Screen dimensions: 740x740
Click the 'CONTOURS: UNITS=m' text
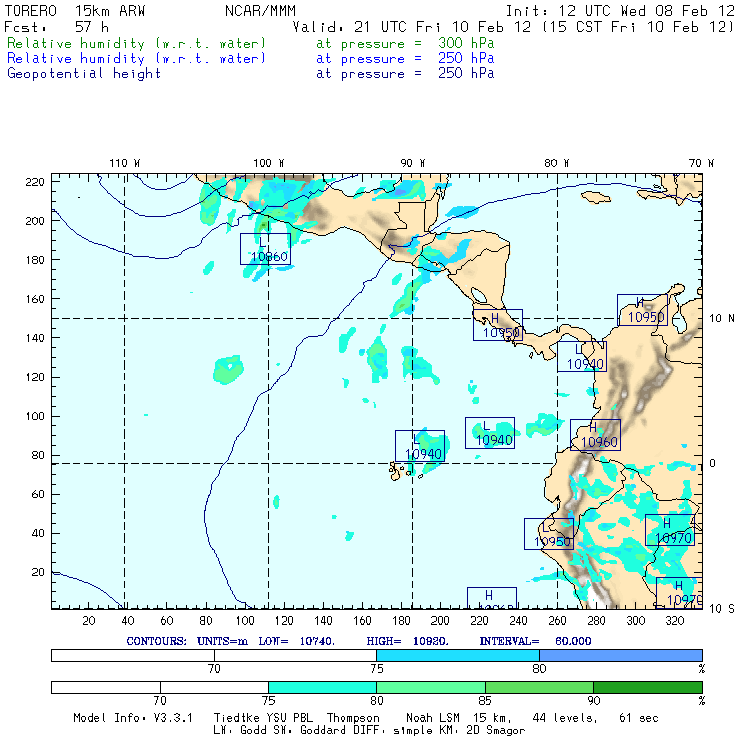[x=187, y=641]
